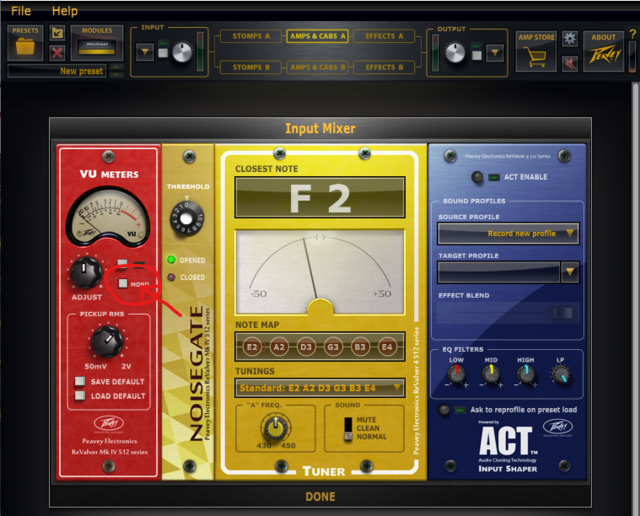This screenshot has width=640, height=516.
Task: Open the Modules rack thumbnail
Action: click(97, 43)
